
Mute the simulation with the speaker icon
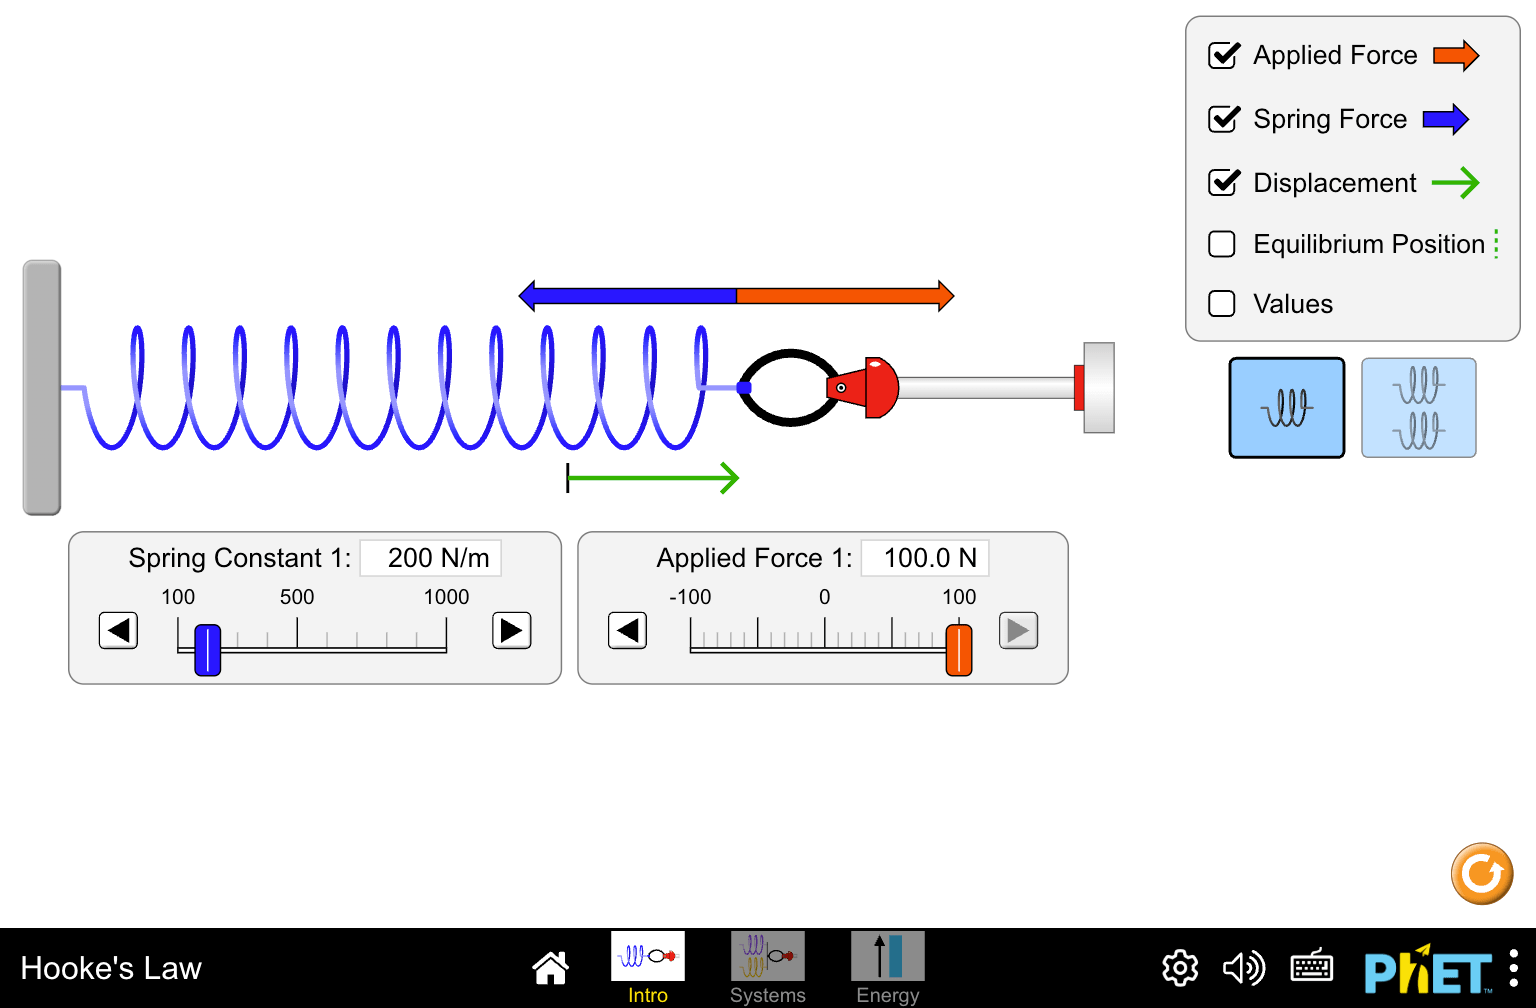coord(1244,967)
